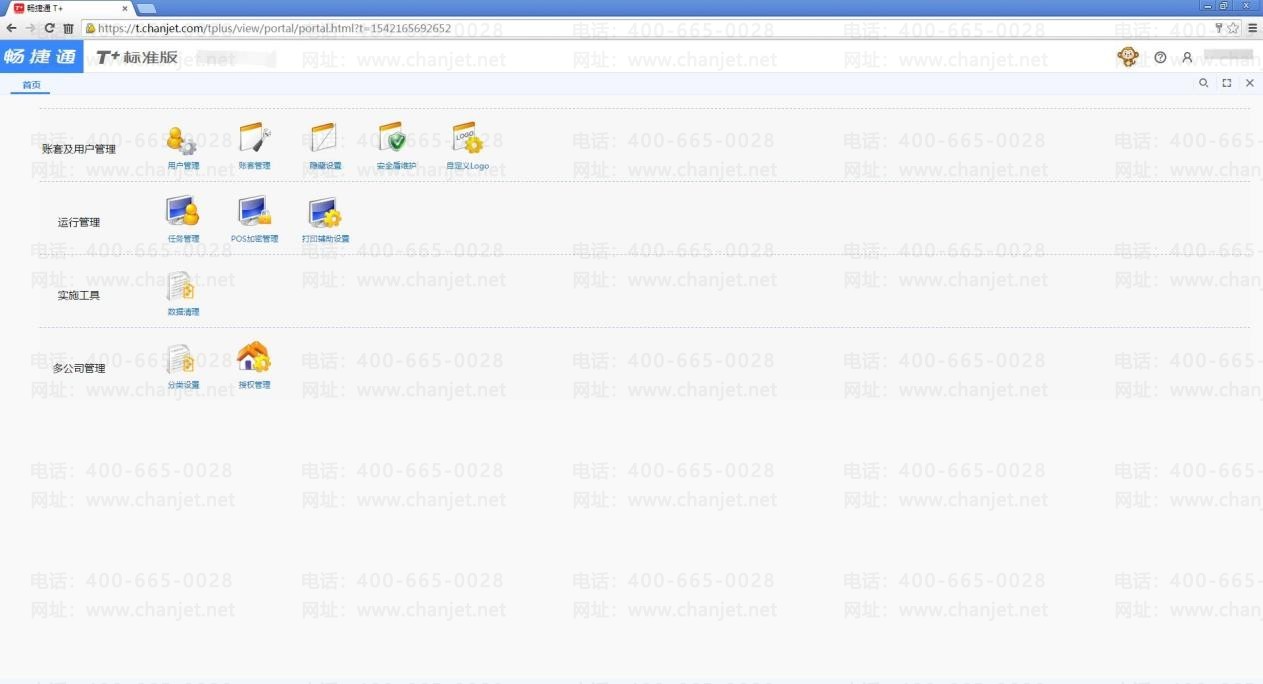Screen dimensions: 1263x684
Task: Click the 畅捷通 logo
Action: pyautogui.click(x=41, y=57)
